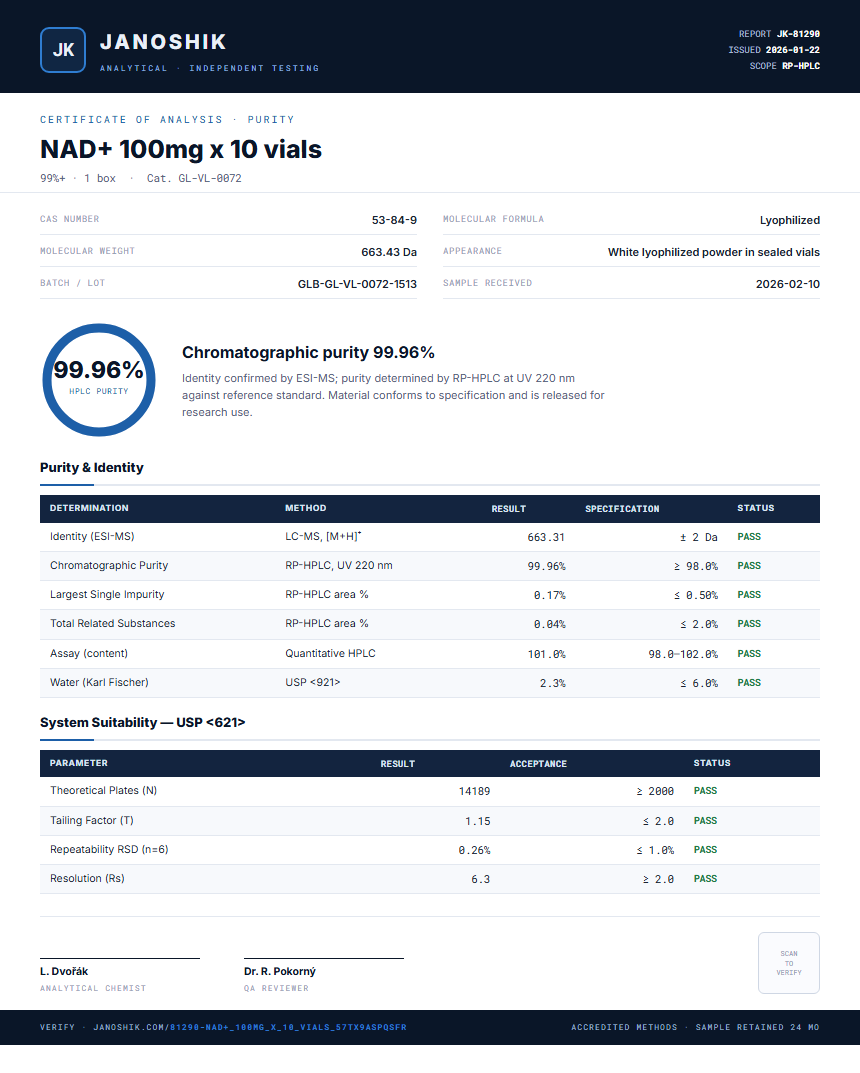
Task: Select Largest Single Impurity row label
Action: click(107, 594)
